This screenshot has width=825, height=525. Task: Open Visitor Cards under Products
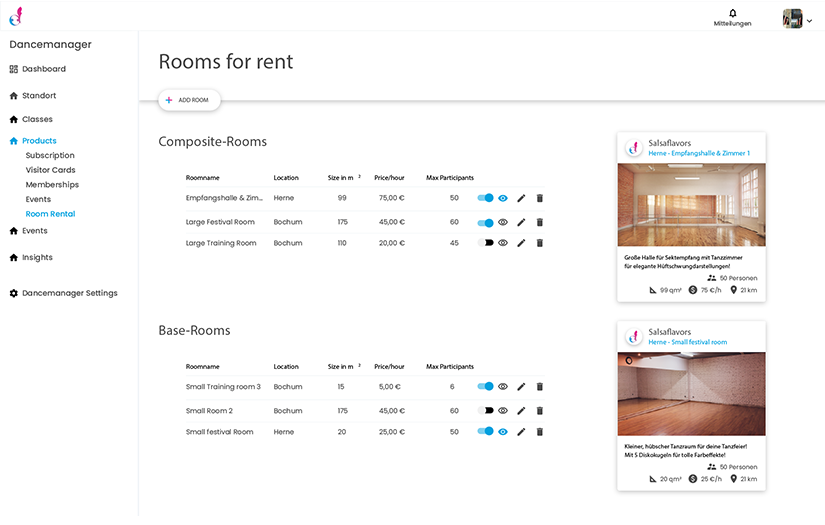tap(51, 170)
